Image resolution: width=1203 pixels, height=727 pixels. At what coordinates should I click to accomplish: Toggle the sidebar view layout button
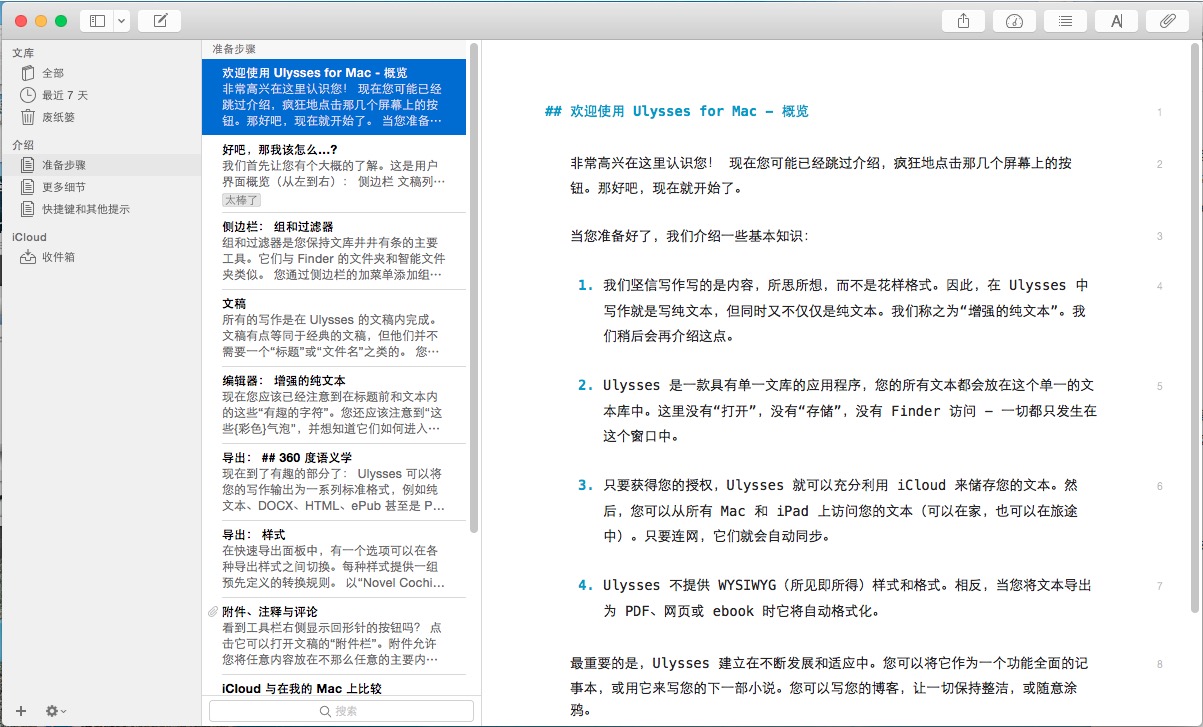click(x=97, y=21)
